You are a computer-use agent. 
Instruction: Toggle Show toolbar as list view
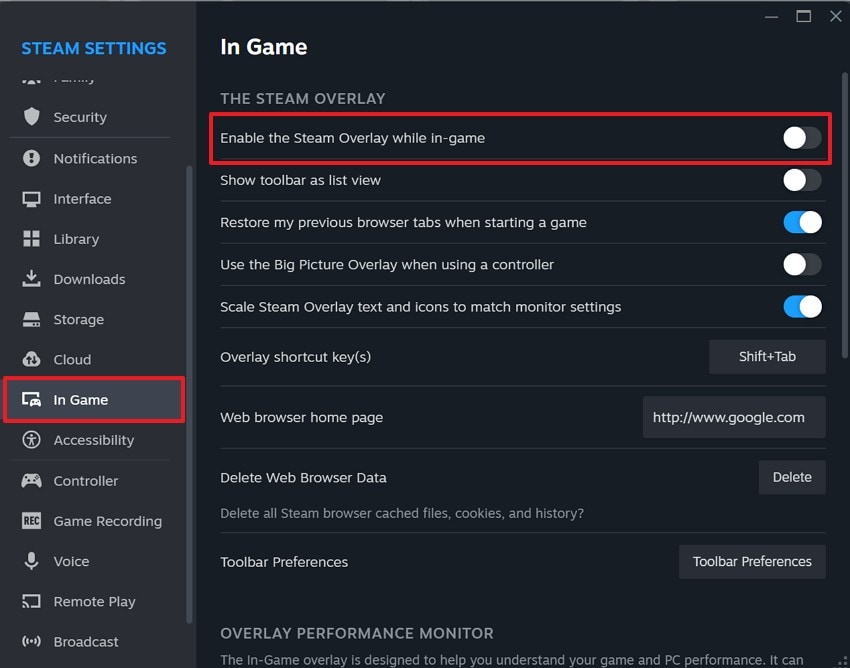coord(801,180)
